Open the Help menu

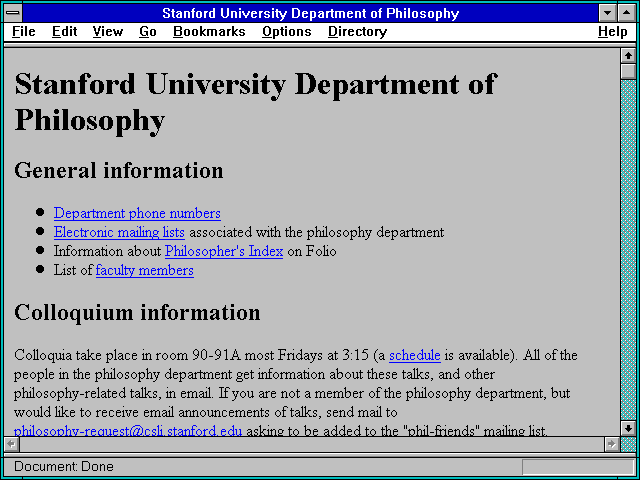(613, 31)
